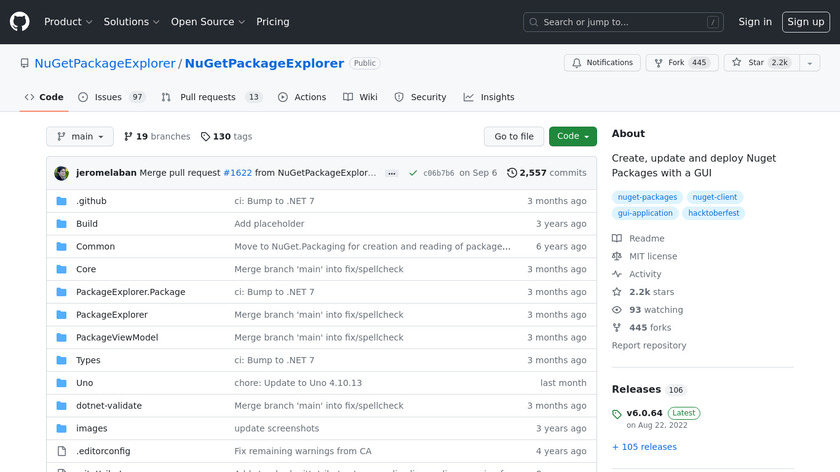Click 'chore: Update to Uno 4.10.13' commit message
Viewport: 840px width, 472px height.
(298, 383)
